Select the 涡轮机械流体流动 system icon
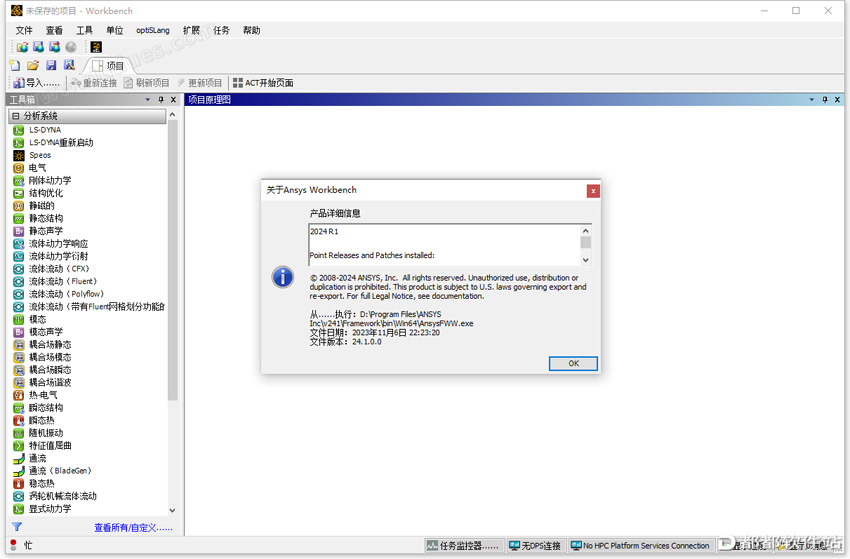850x559 pixels. 18,496
